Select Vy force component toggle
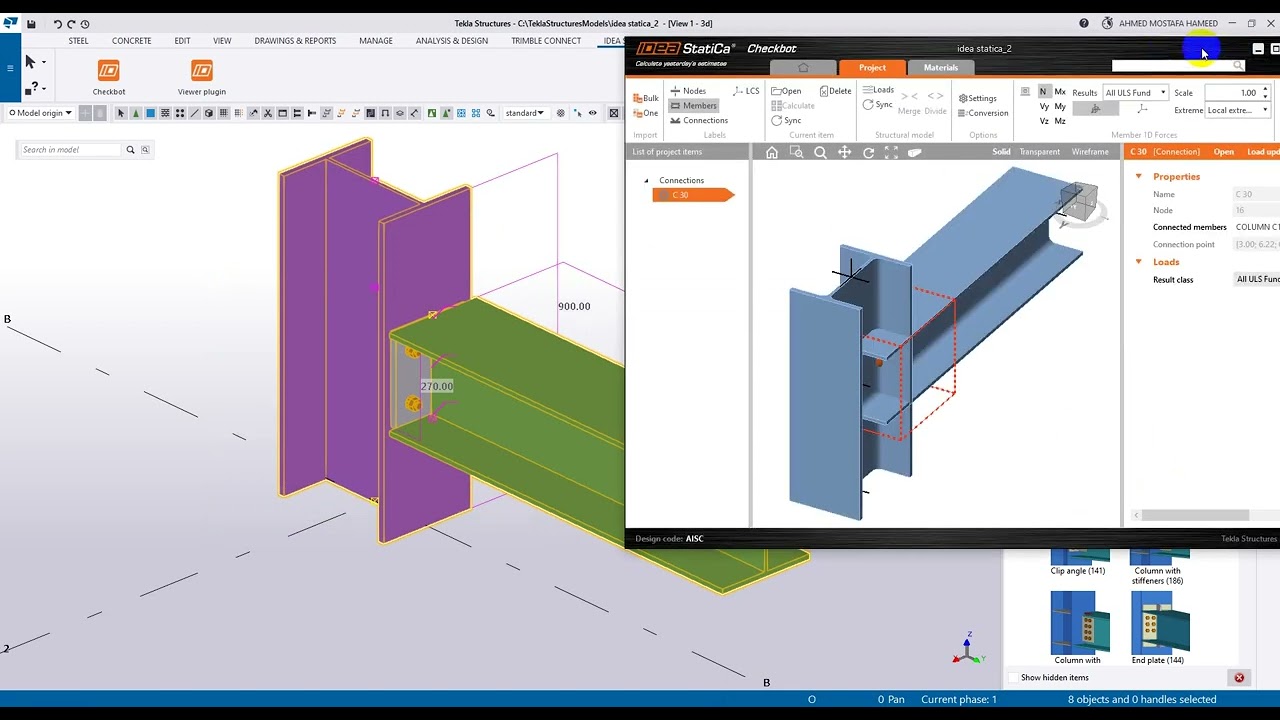1280x720 pixels. 1044,106
